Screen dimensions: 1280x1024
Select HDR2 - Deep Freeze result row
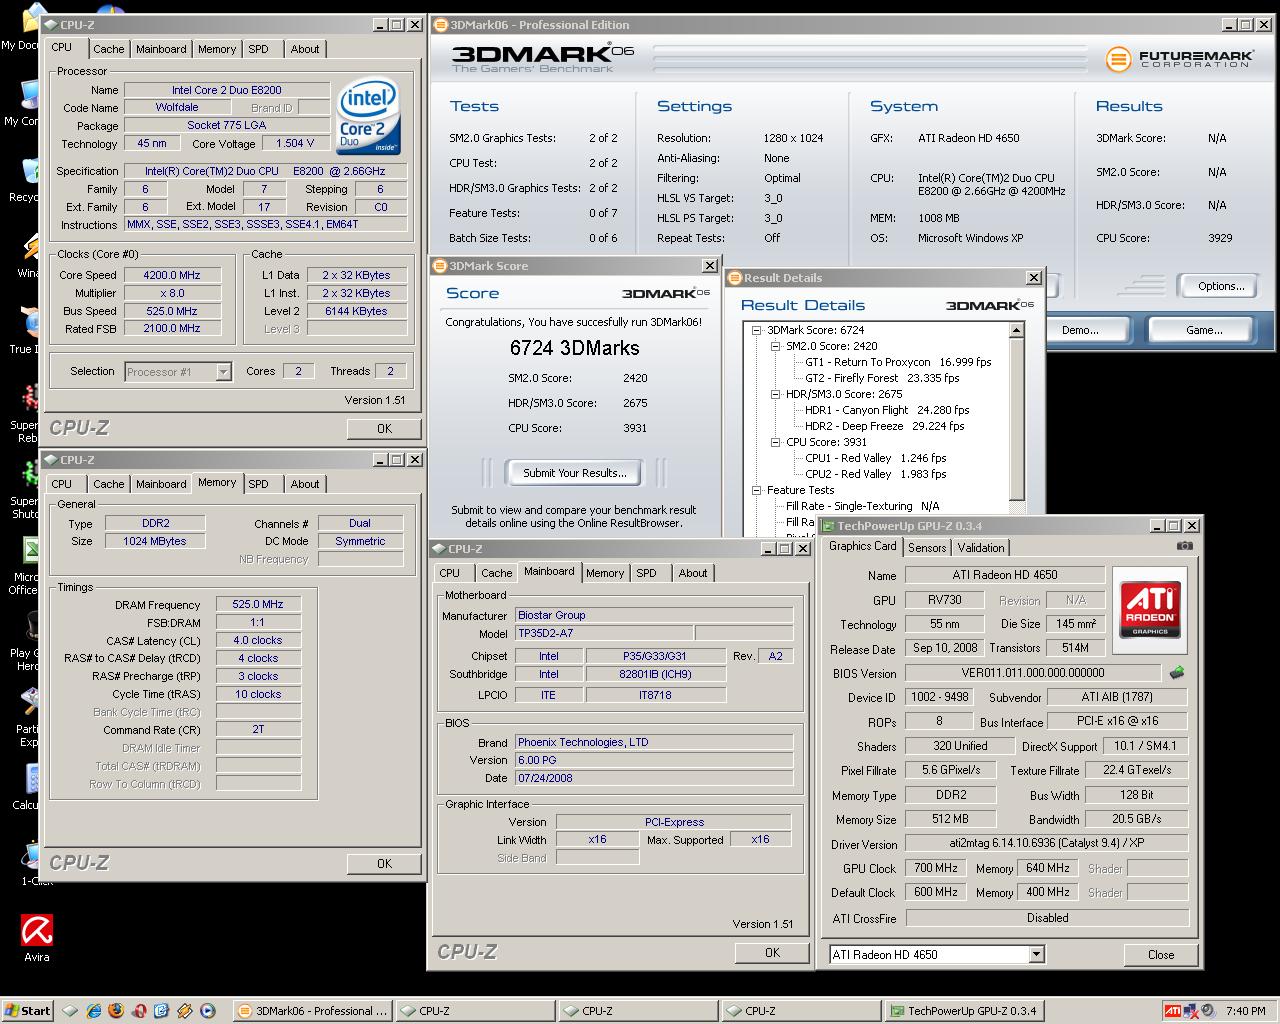tap(884, 426)
